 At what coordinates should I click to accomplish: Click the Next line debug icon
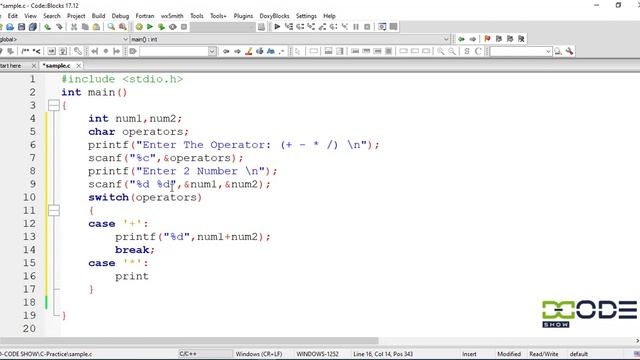pos(300,27)
